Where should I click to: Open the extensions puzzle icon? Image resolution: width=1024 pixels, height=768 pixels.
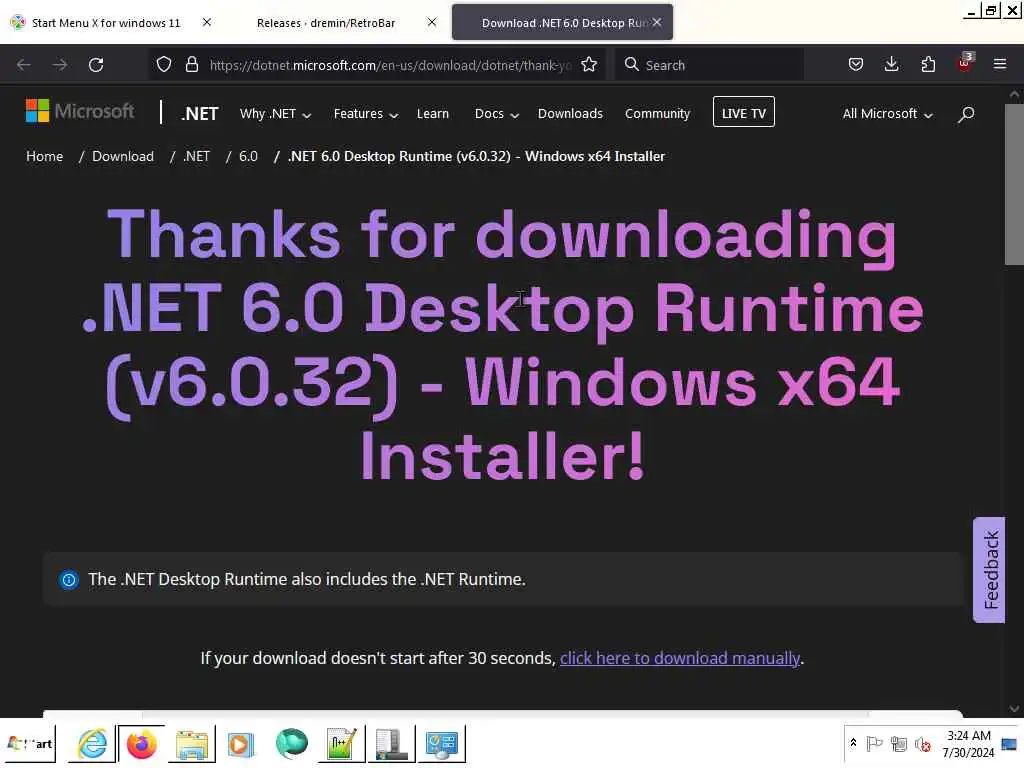[928, 65]
